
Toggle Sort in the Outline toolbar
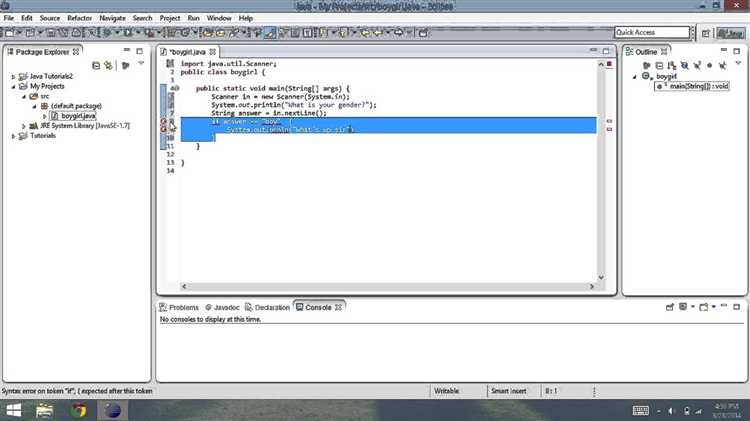[x=672, y=65]
